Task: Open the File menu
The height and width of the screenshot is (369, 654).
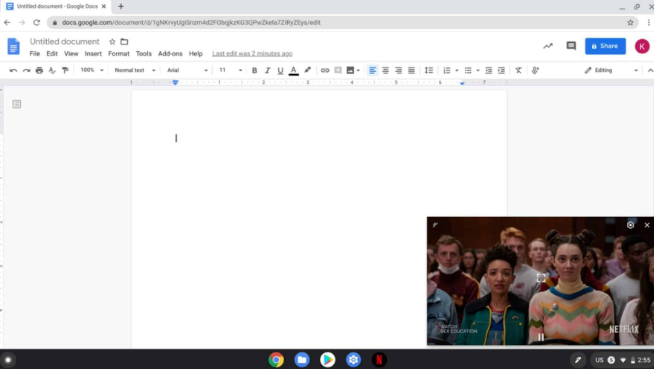Action: tap(35, 54)
